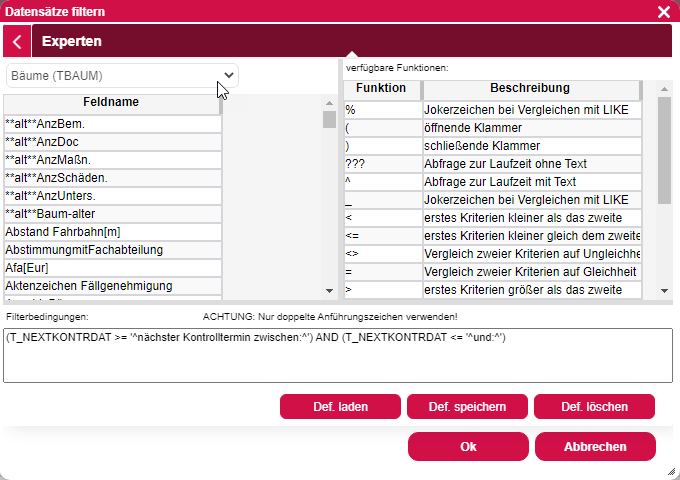Choose the <= function row
This screenshot has height=480, width=680.
click(x=381, y=236)
